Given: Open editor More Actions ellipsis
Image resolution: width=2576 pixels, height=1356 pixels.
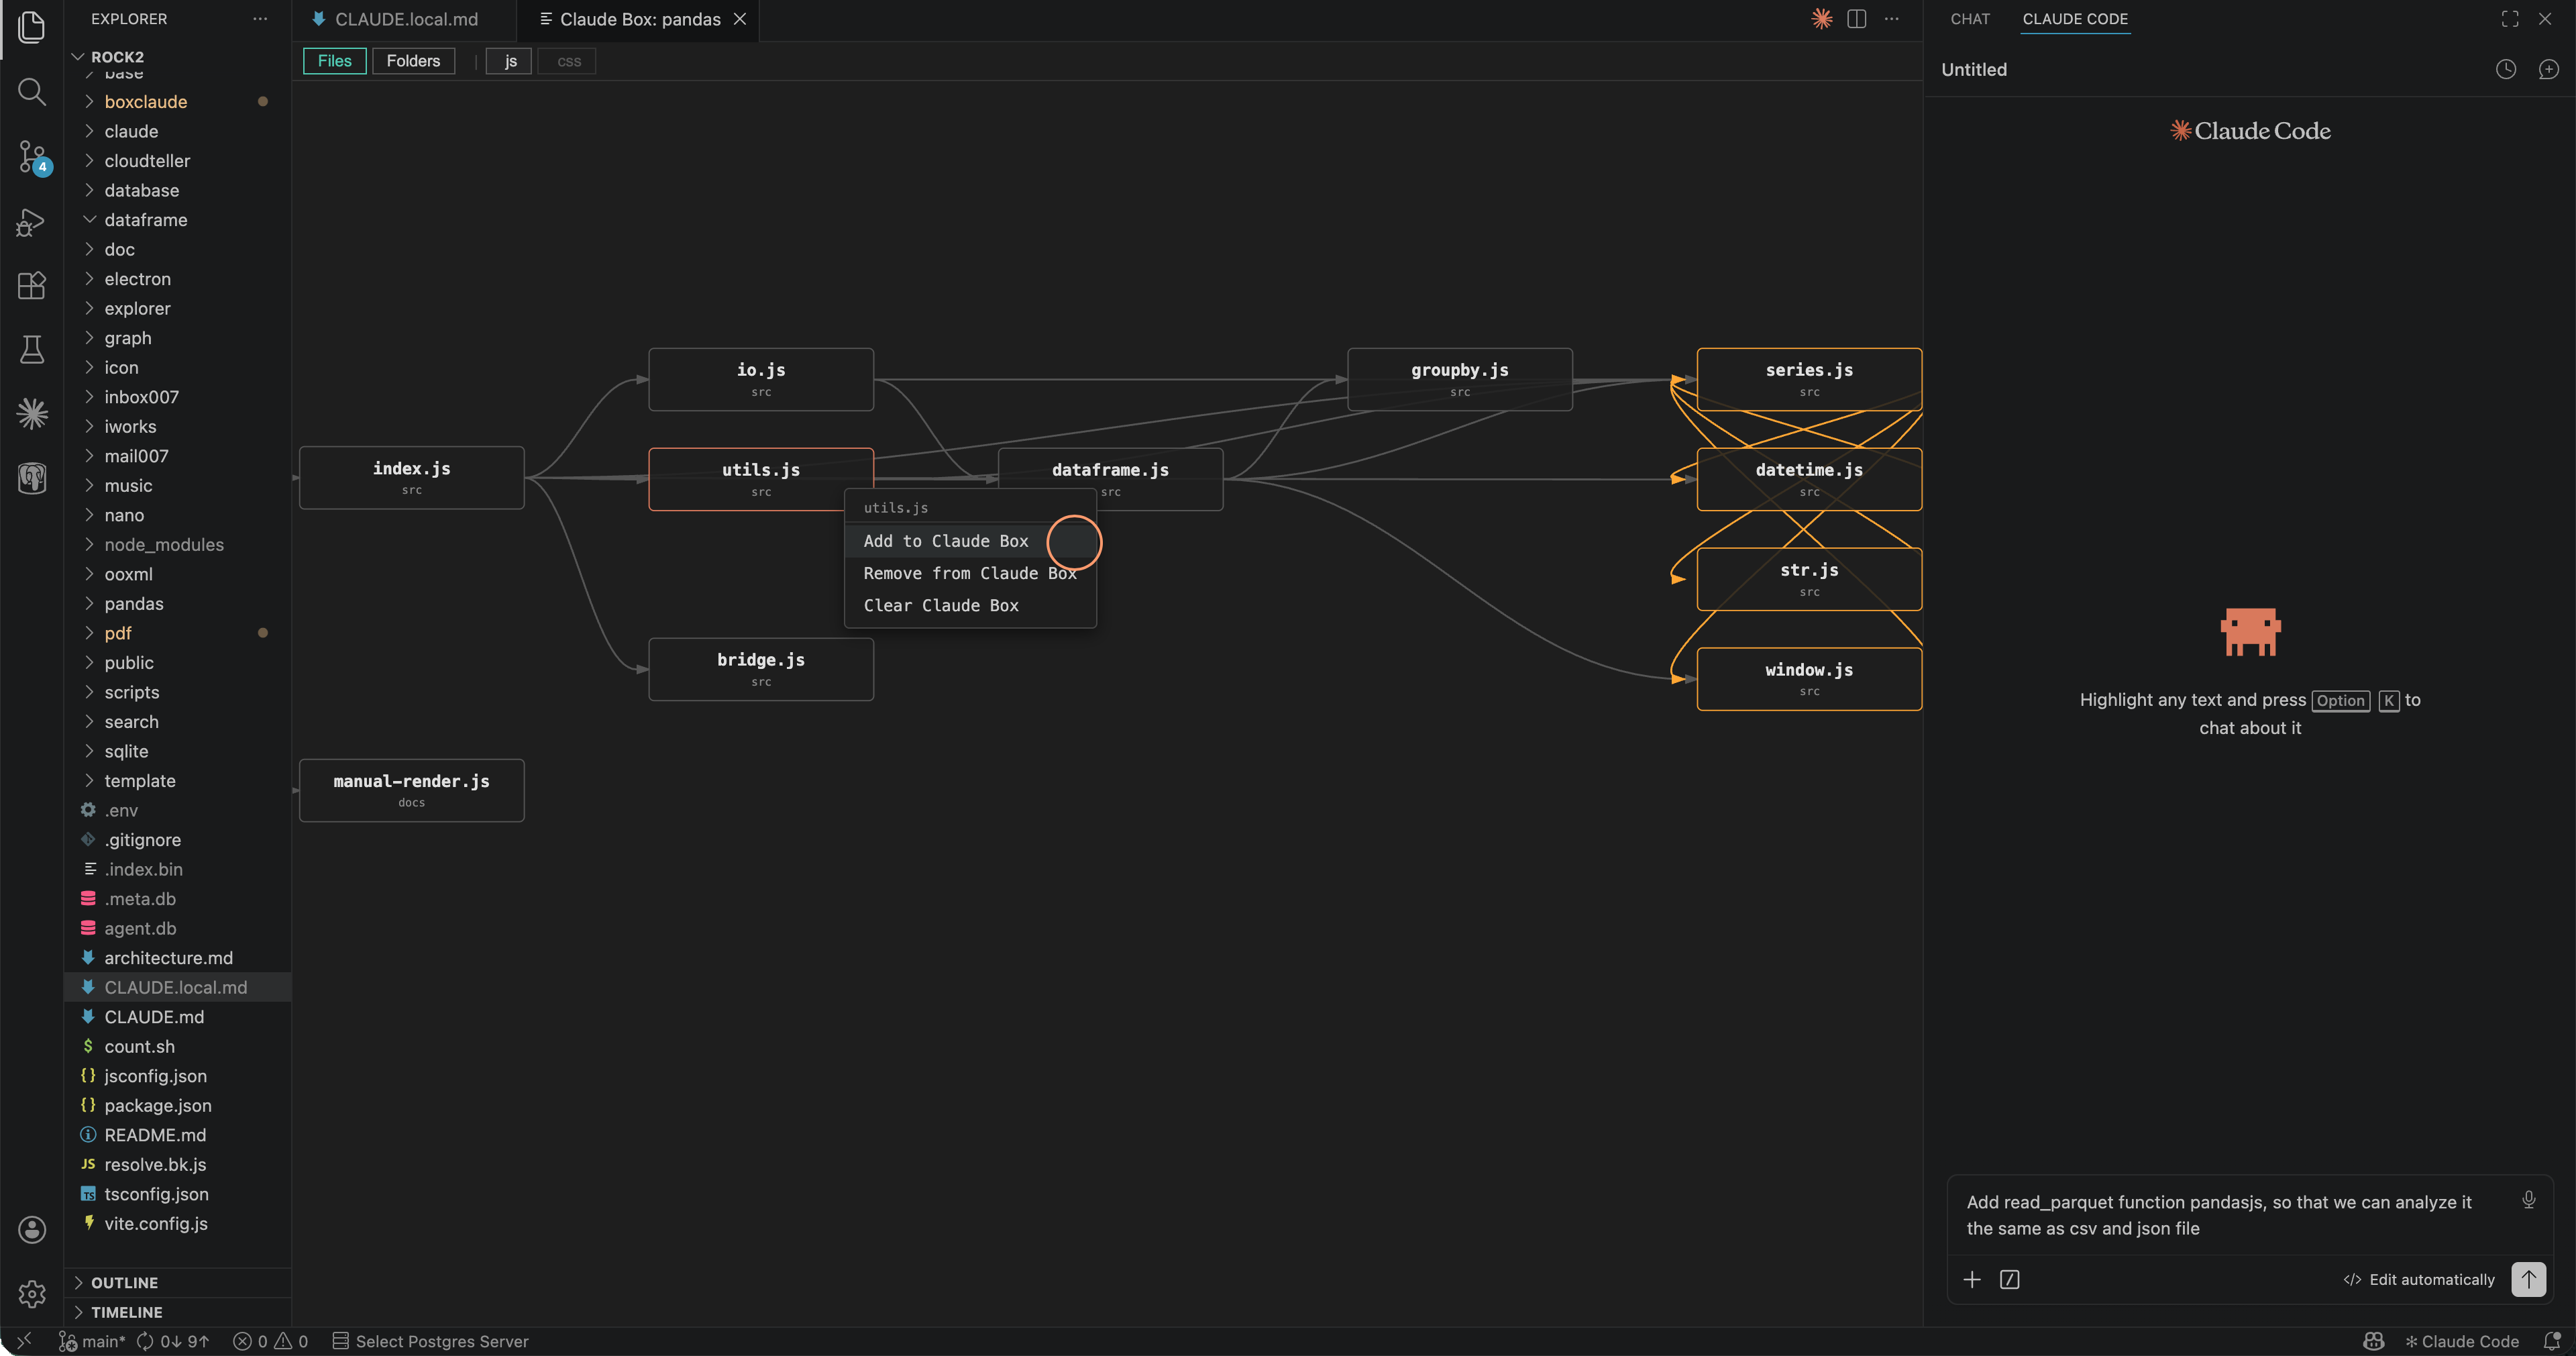Looking at the screenshot, I should (x=1892, y=19).
